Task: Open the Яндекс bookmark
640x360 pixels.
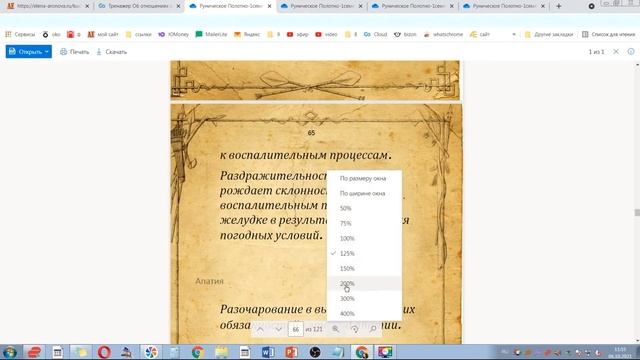Action: click(x=247, y=34)
